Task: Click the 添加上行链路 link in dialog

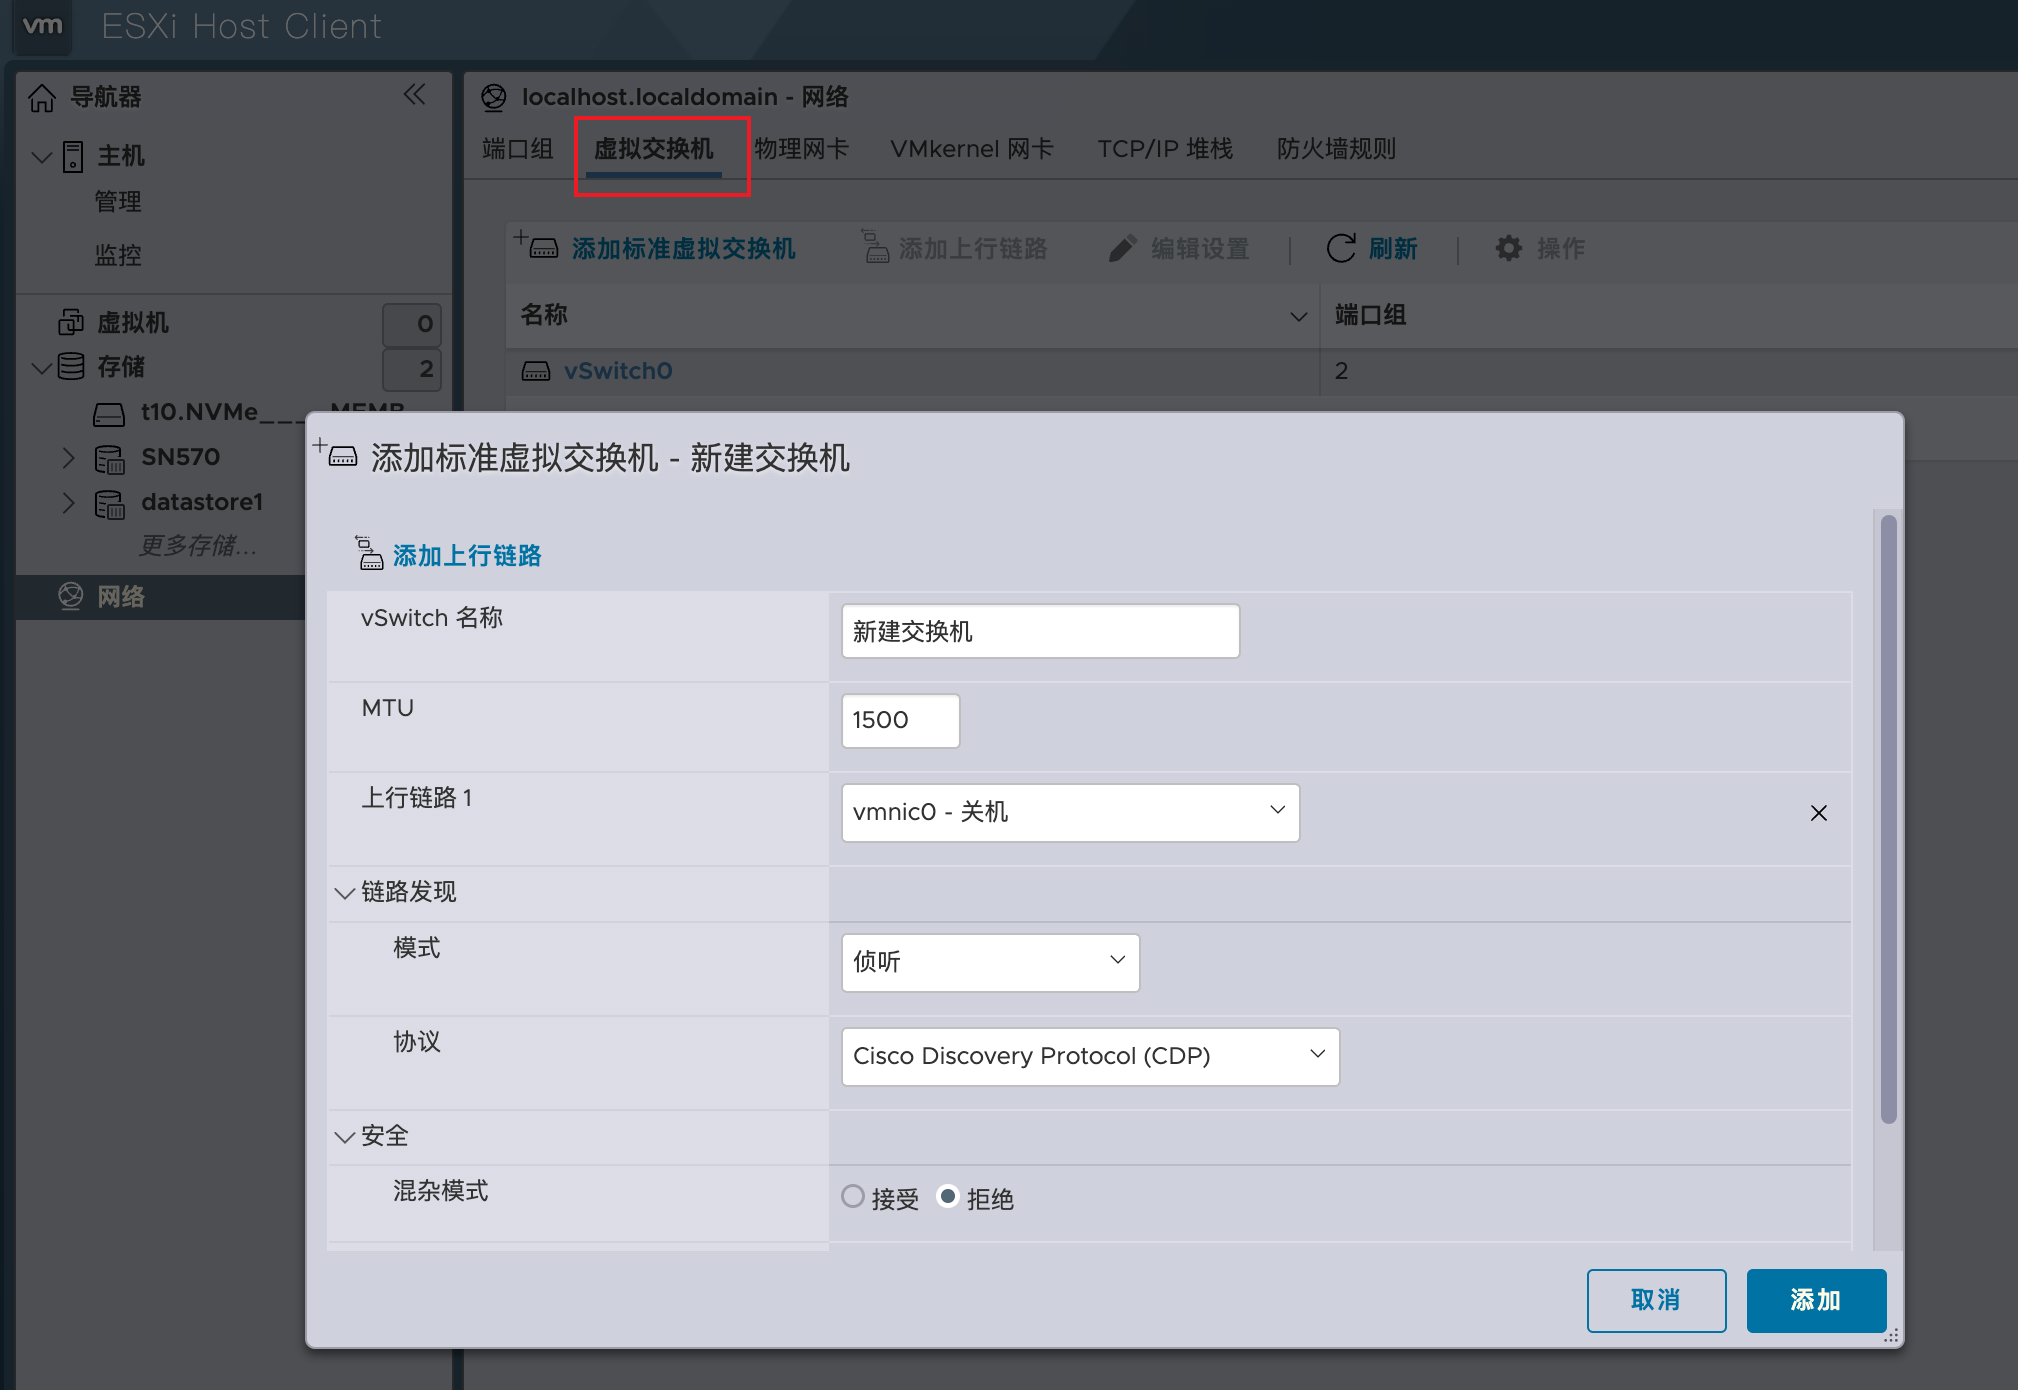Action: tap(467, 555)
